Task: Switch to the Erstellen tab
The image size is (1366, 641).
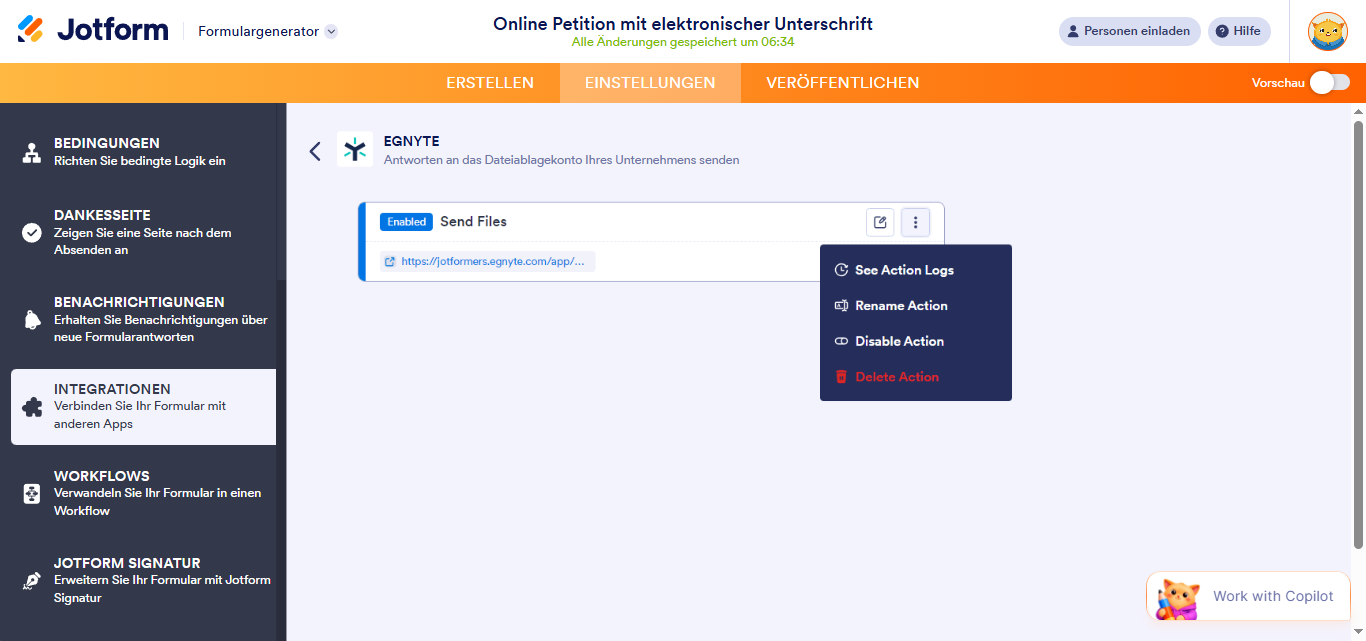Action: point(490,83)
